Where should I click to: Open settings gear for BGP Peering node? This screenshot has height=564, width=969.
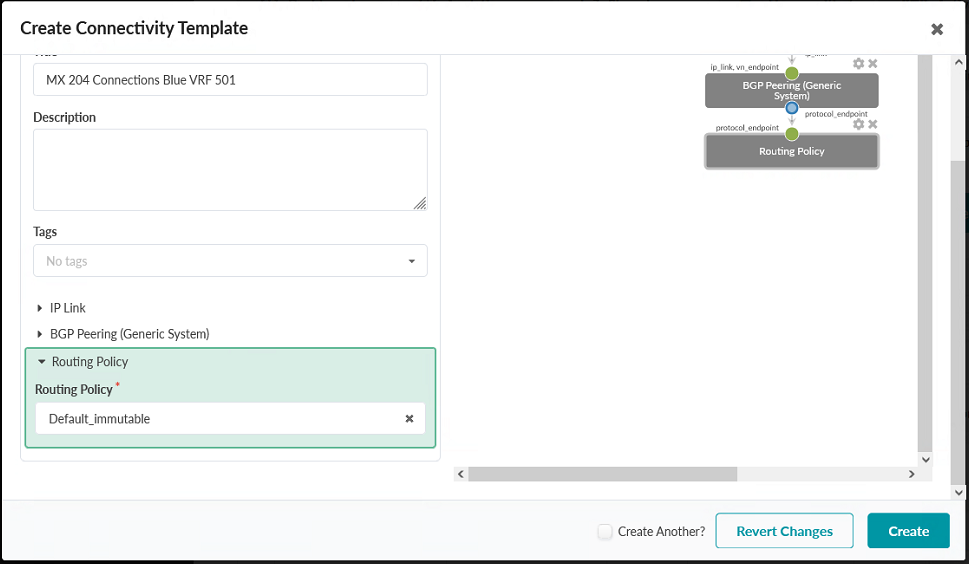pos(858,64)
